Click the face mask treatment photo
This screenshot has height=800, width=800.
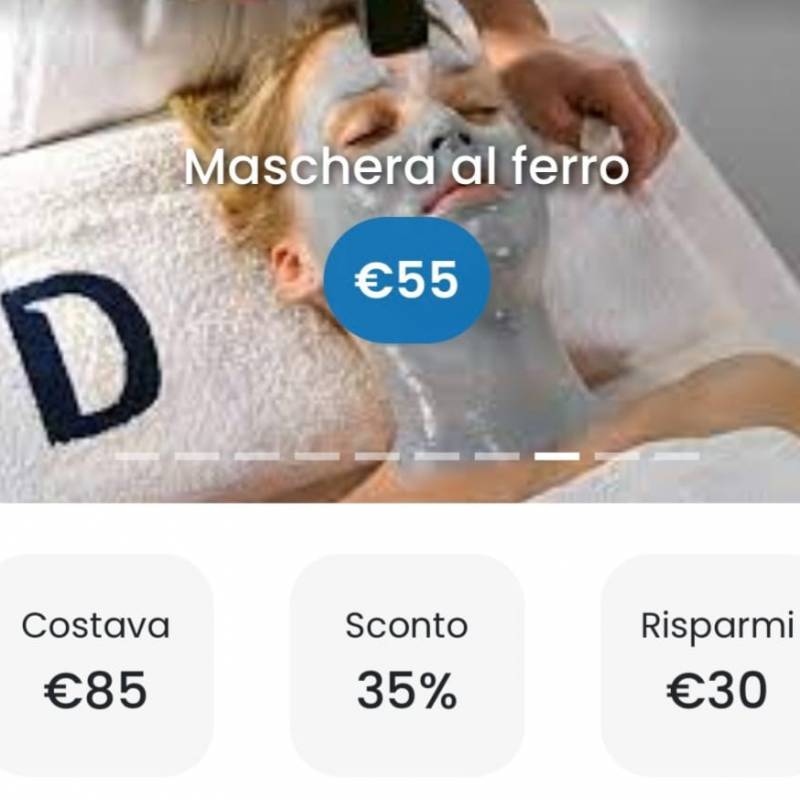pos(400,251)
